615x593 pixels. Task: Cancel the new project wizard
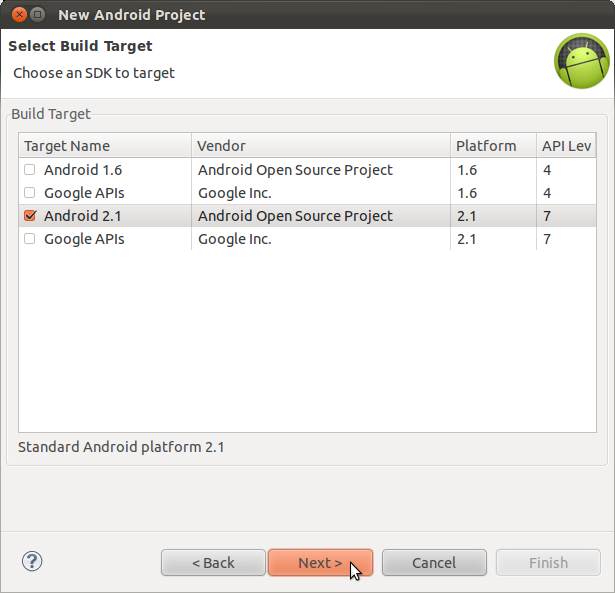tap(434, 563)
